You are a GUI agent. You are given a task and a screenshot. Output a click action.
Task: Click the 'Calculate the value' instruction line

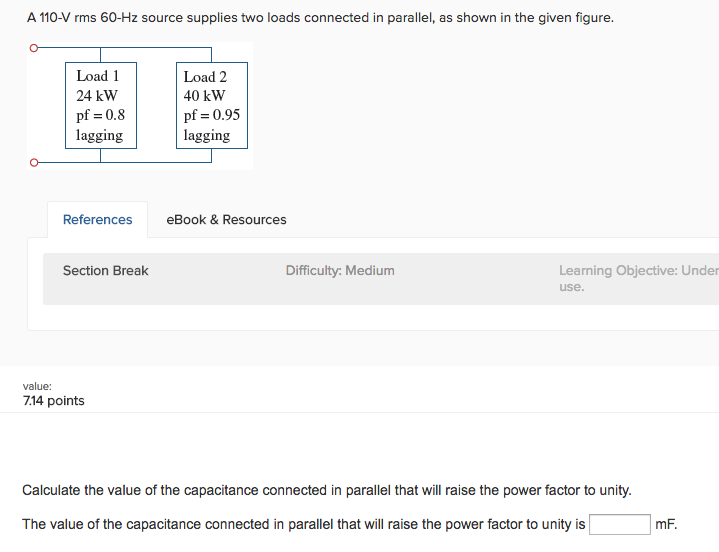327,490
